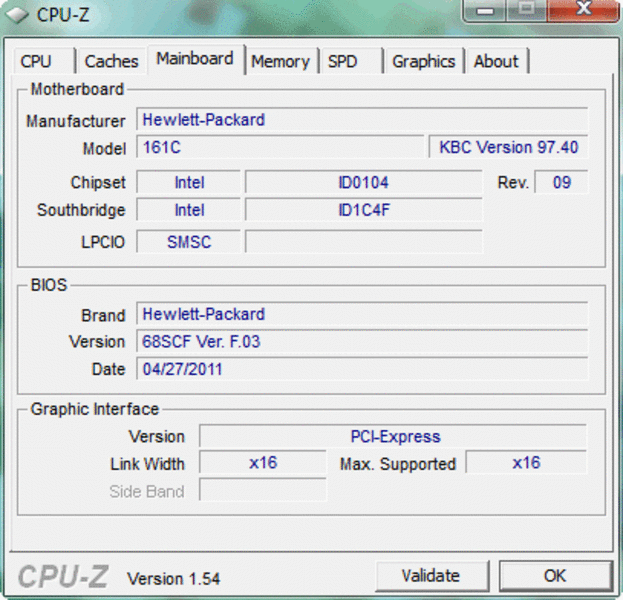Click the Hewlett-Packard motherboard manufacturer field
Image resolution: width=623 pixels, height=600 pixels.
[x=361, y=120]
